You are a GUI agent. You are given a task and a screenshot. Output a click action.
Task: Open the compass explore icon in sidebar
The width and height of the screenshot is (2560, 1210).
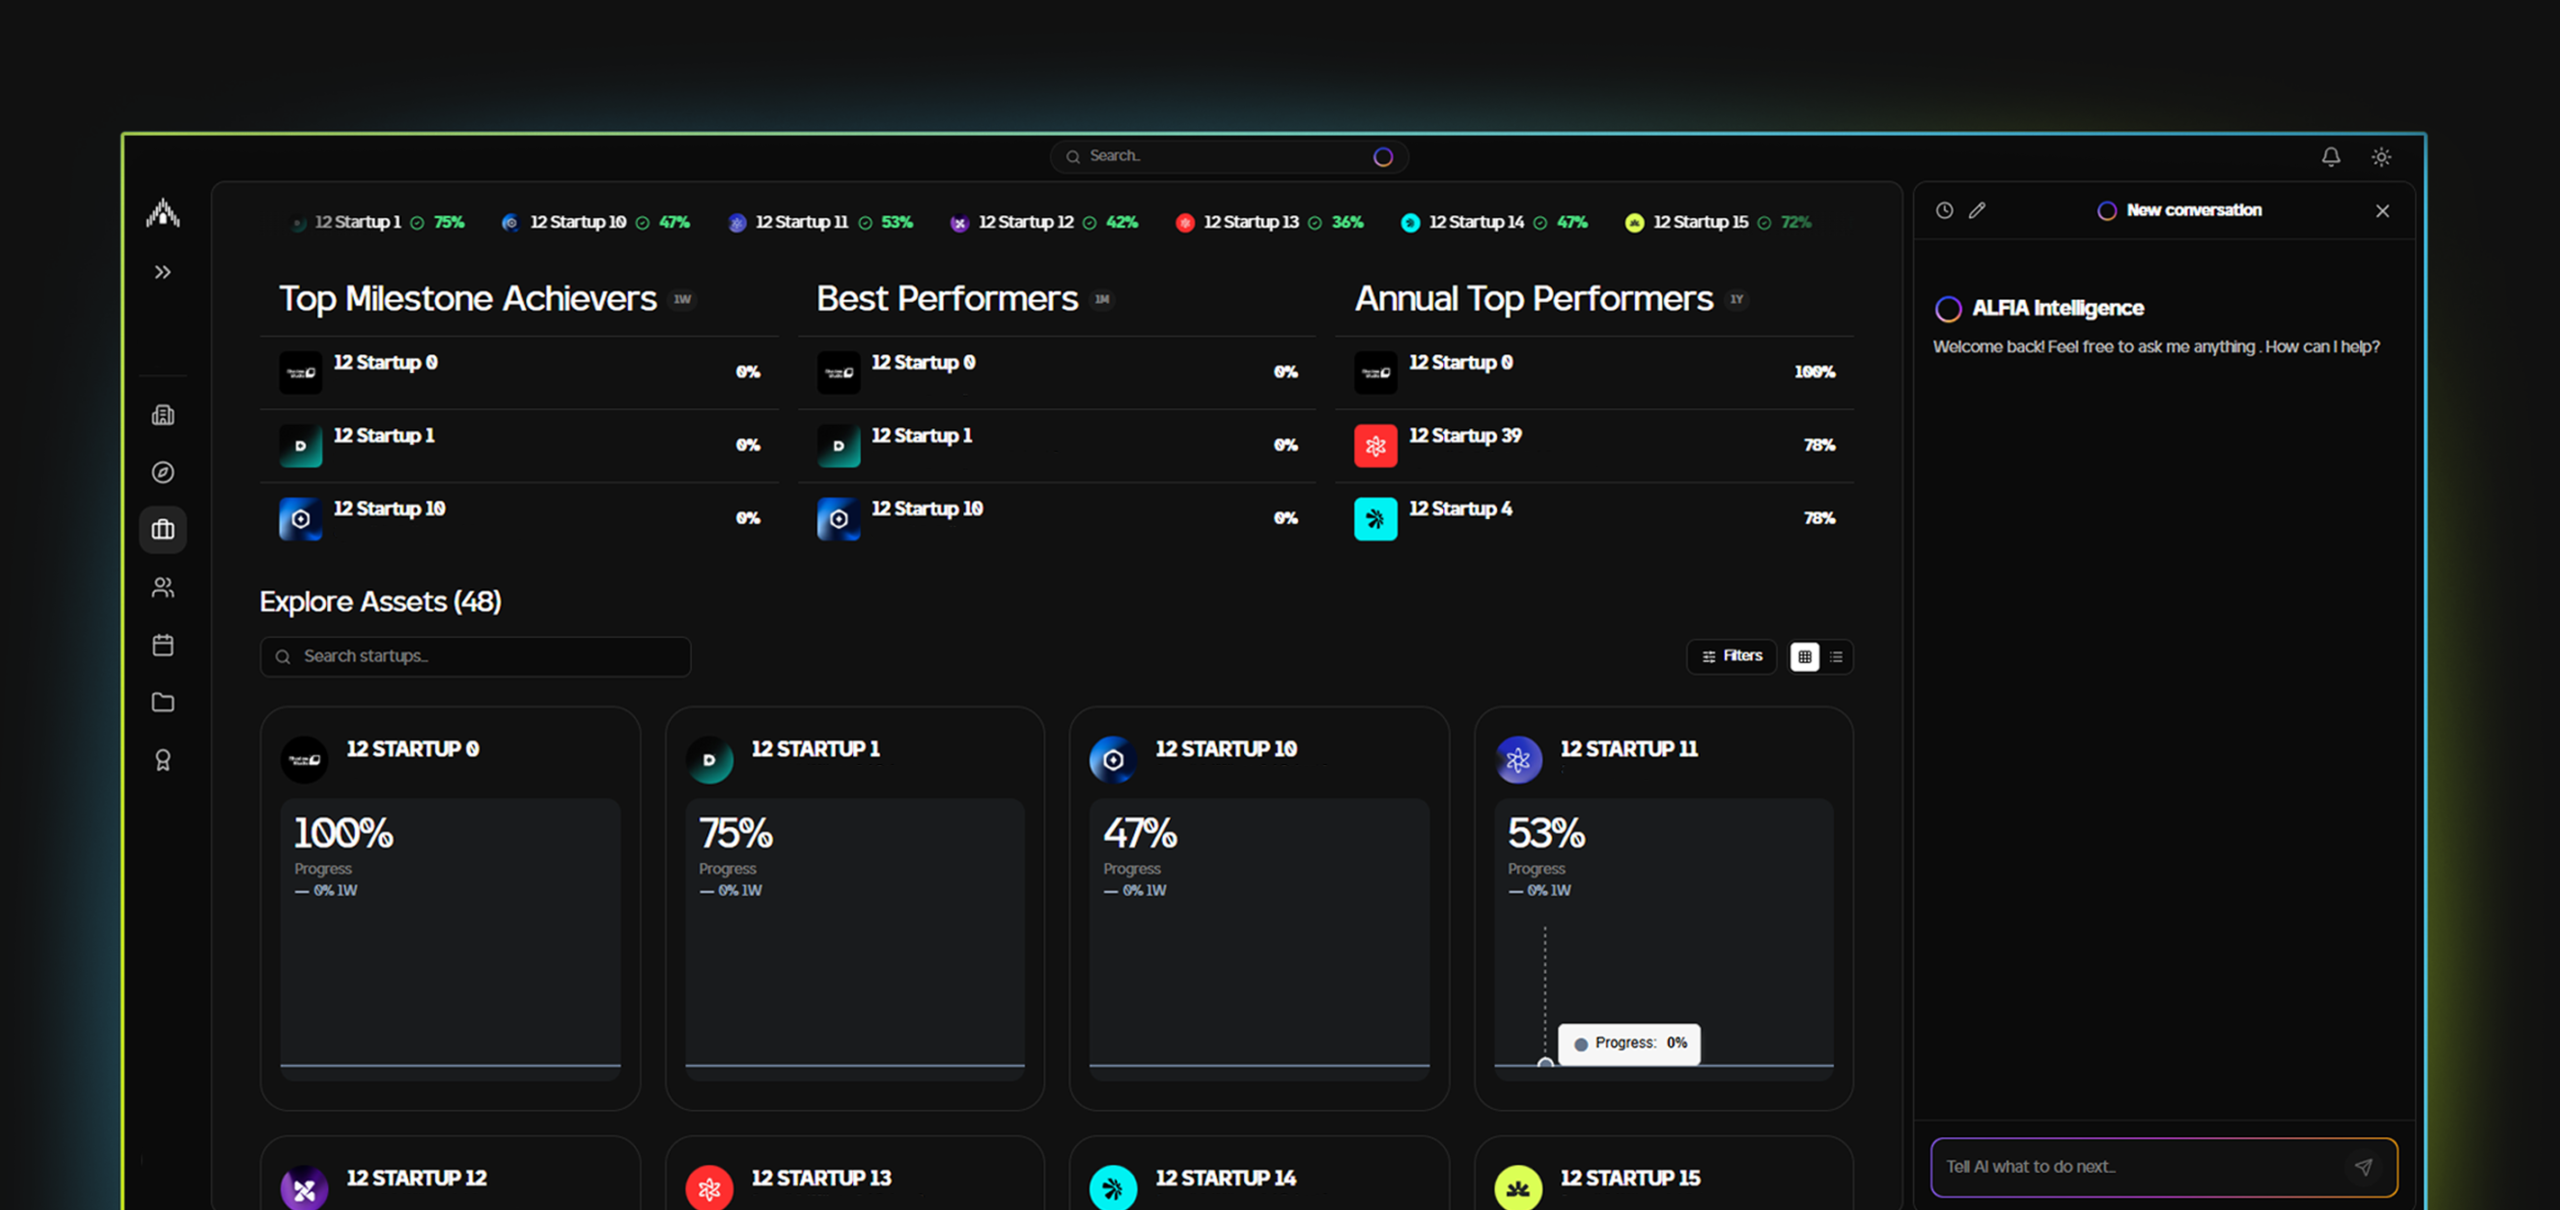click(x=163, y=472)
